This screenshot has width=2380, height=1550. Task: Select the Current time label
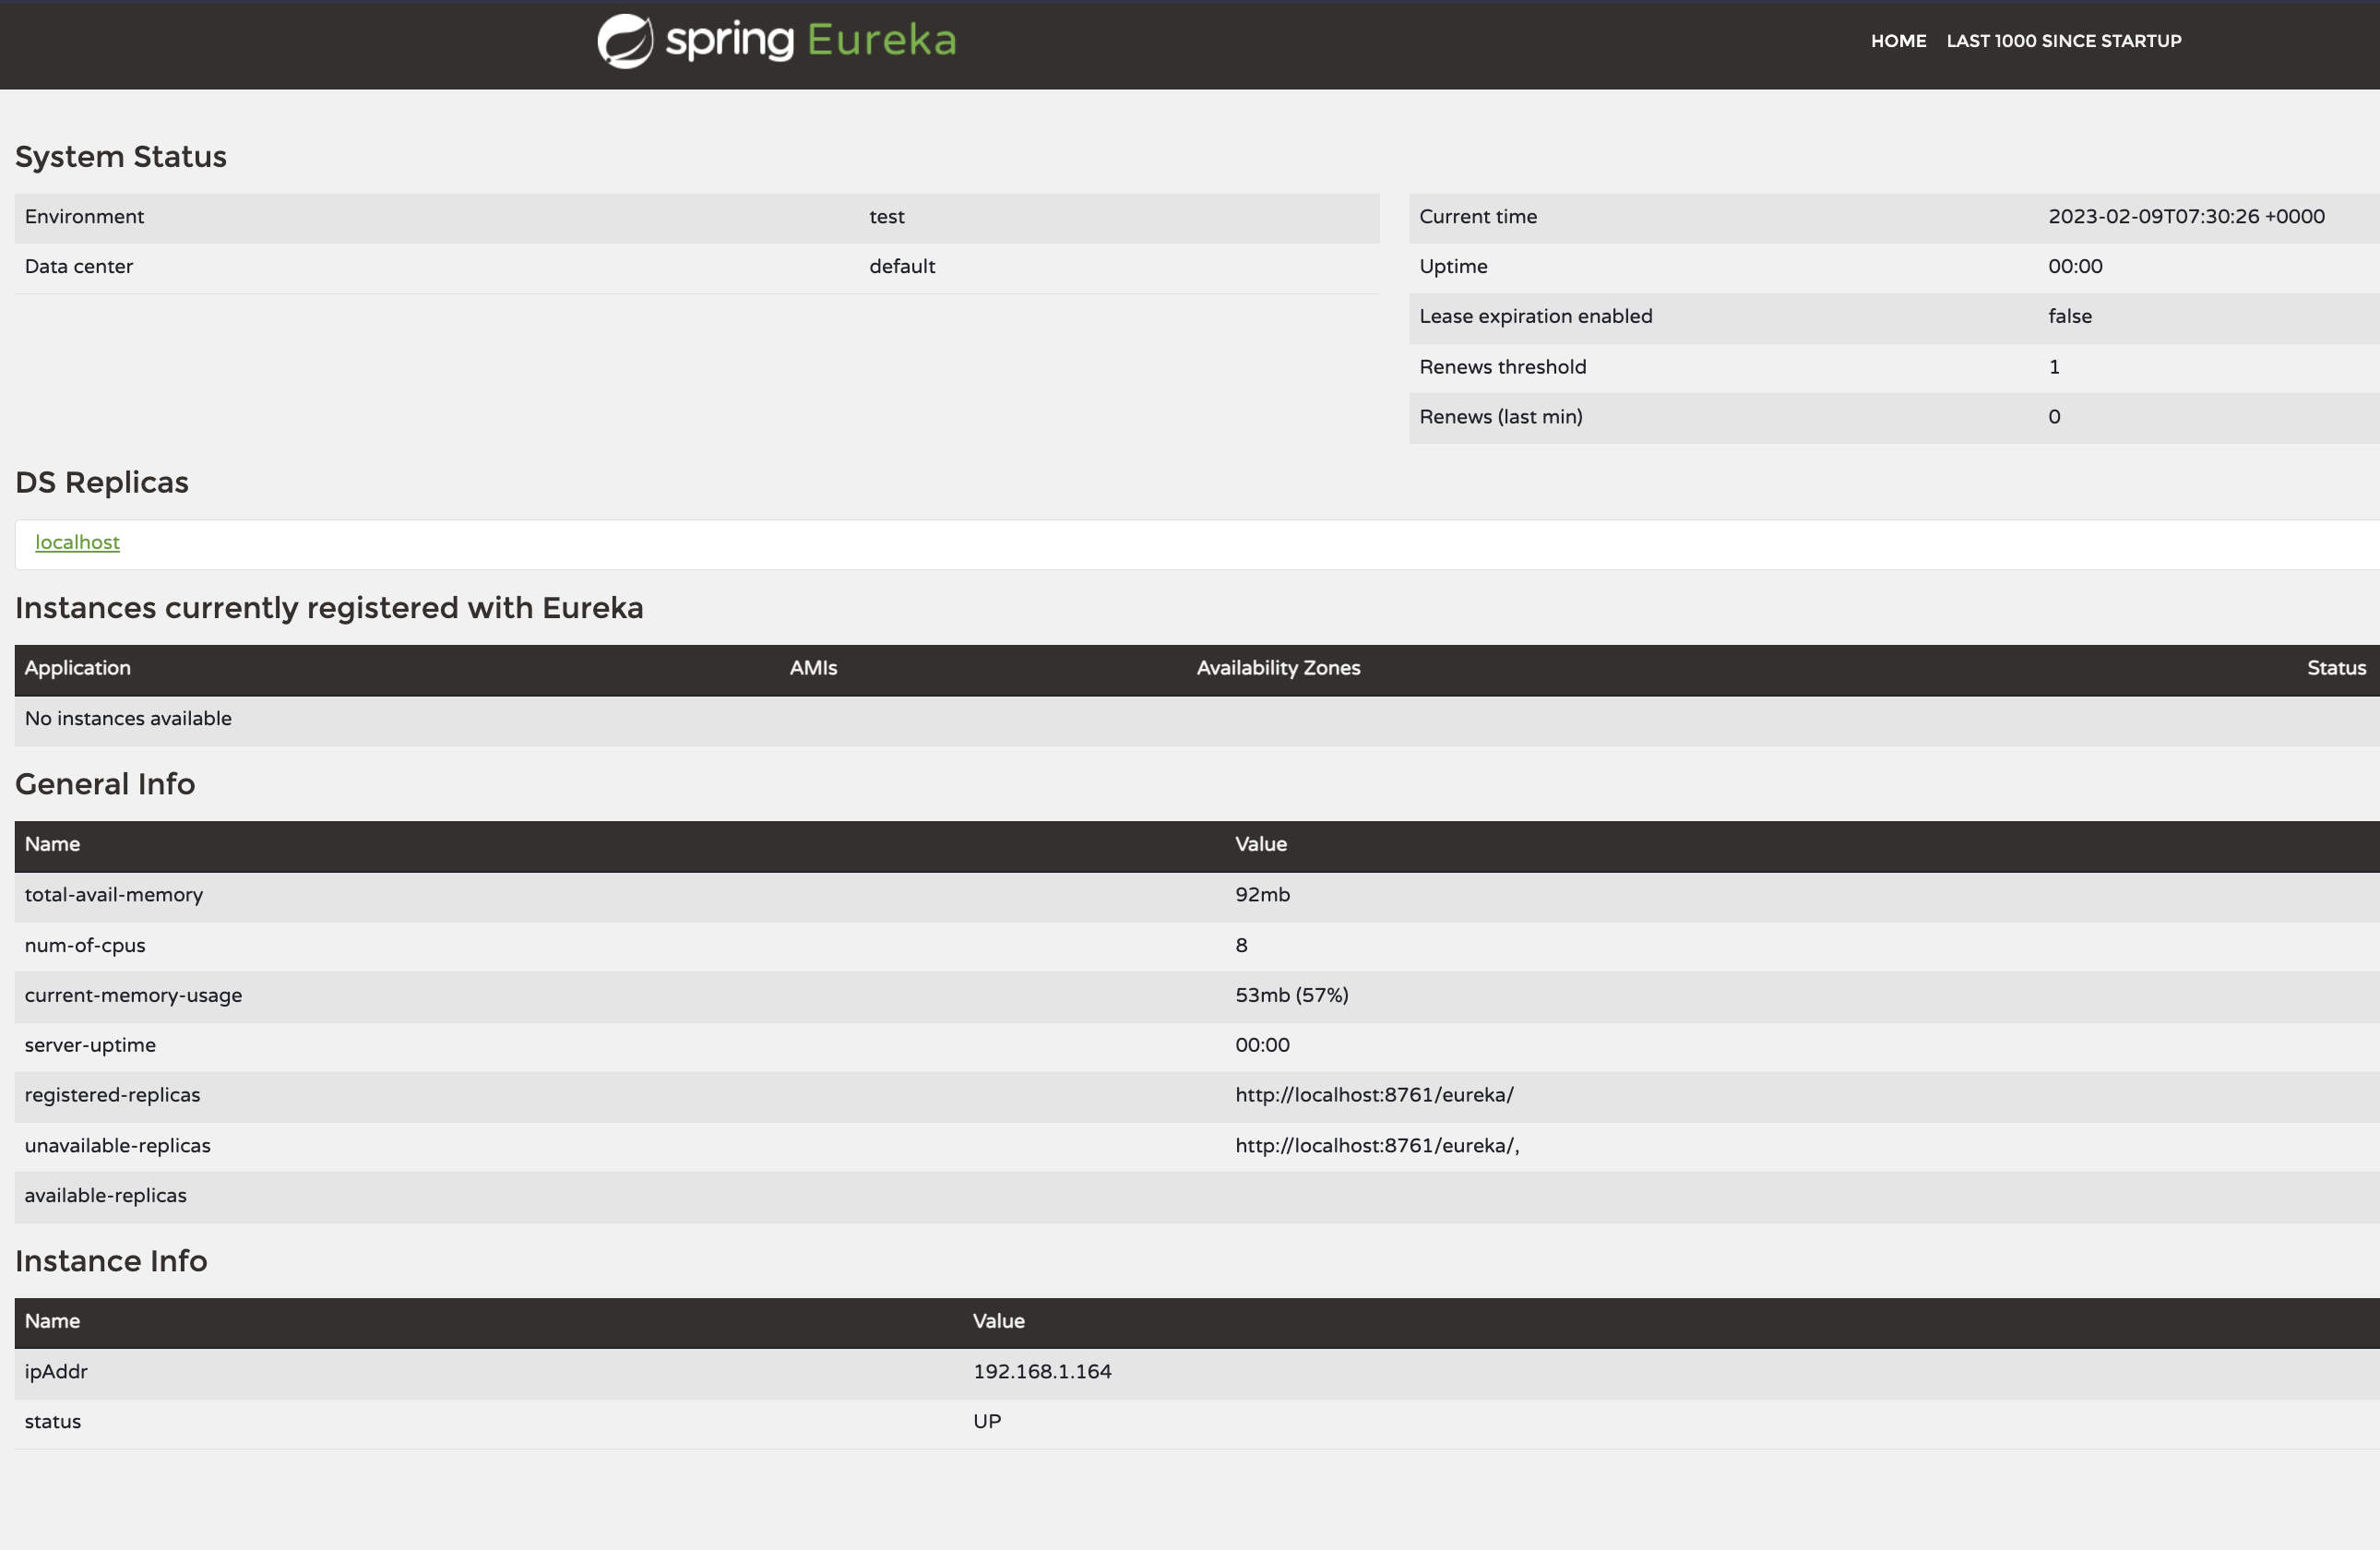point(1478,217)
